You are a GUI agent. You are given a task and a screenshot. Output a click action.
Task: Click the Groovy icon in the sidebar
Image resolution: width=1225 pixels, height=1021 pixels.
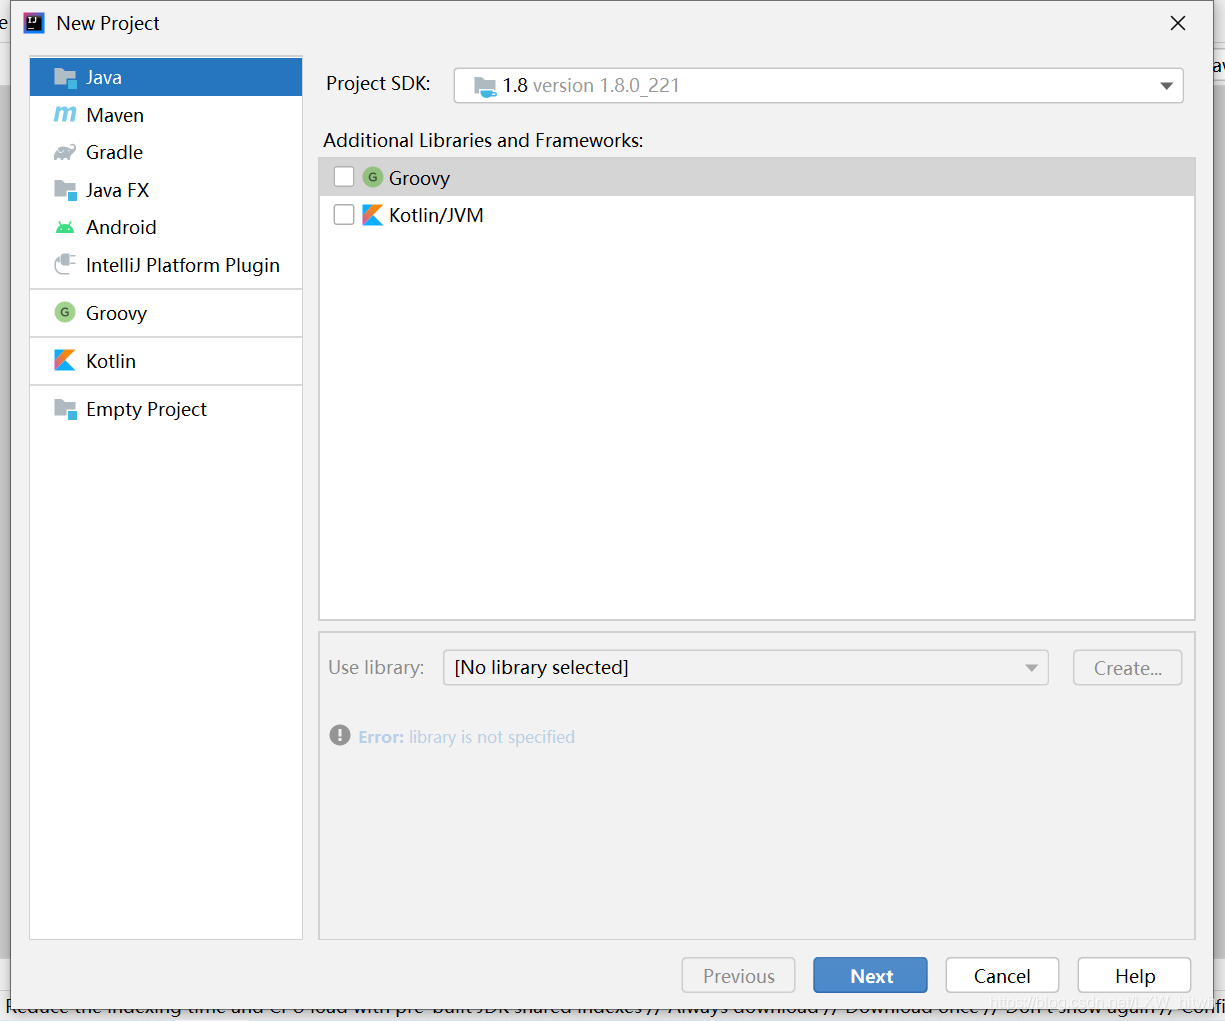pos(65,312)
